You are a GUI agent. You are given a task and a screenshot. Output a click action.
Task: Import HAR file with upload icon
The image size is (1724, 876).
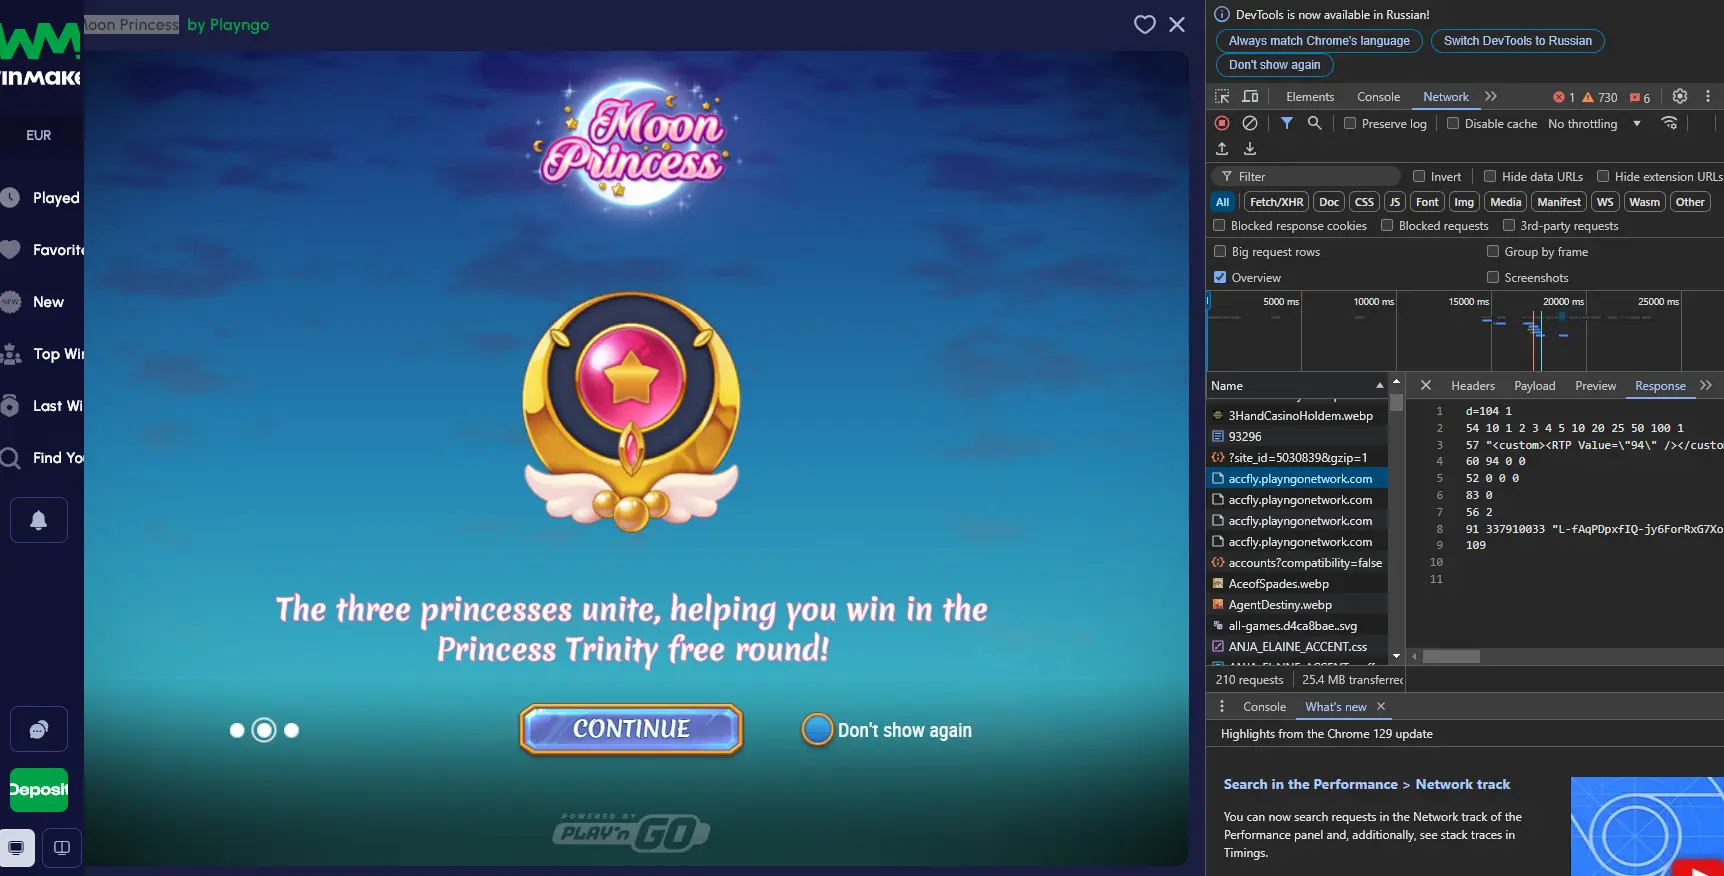tap(1222, 149)
